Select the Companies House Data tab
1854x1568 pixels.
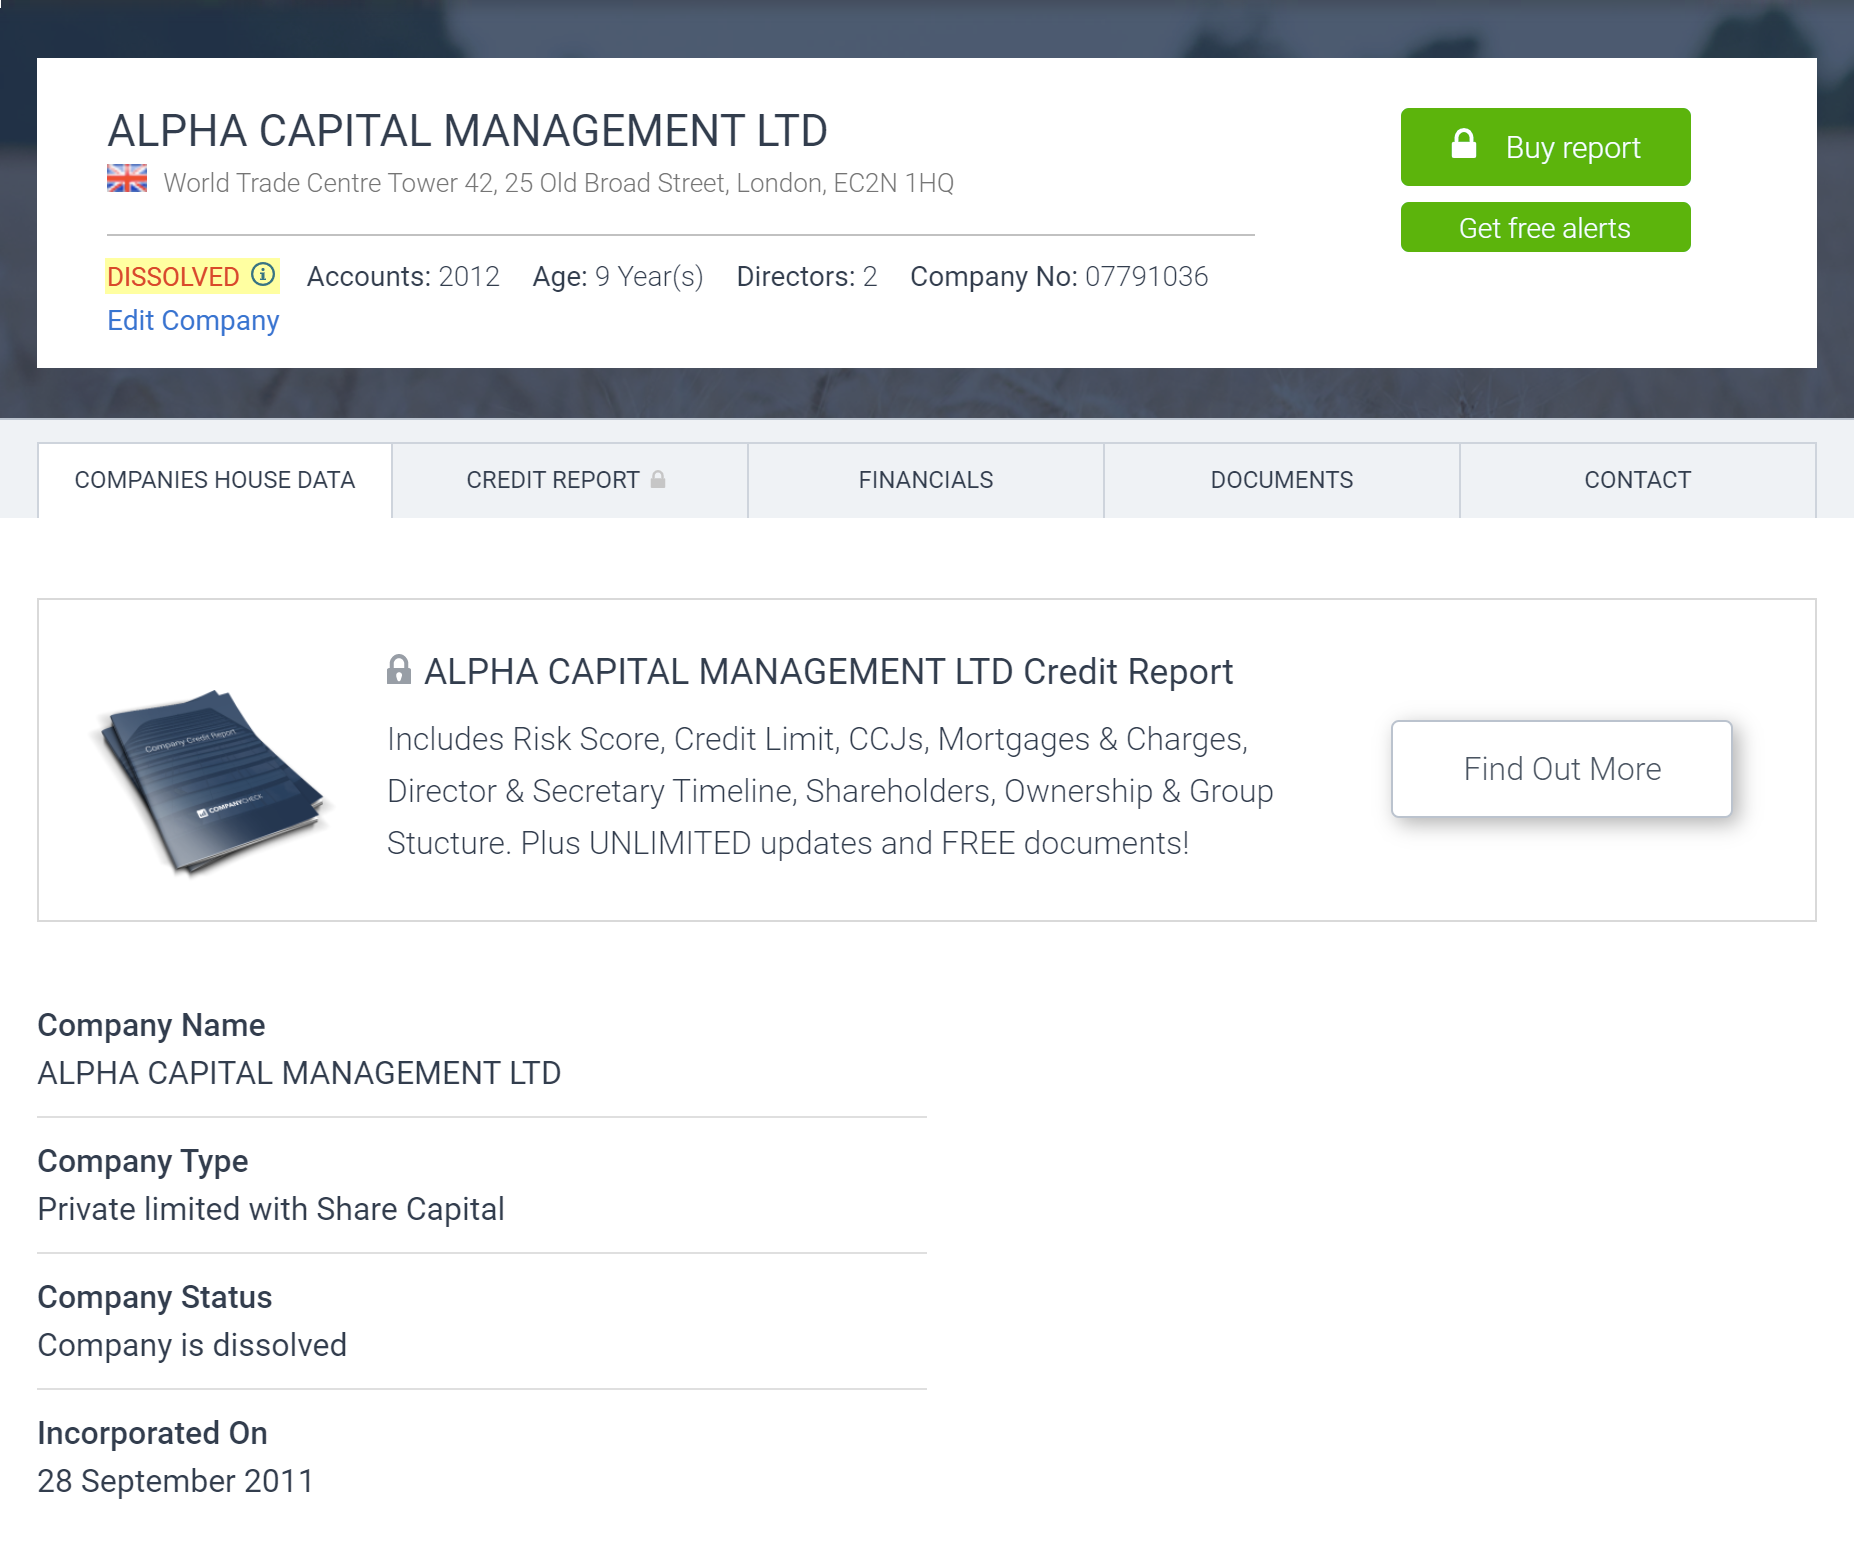click(215, 480)
